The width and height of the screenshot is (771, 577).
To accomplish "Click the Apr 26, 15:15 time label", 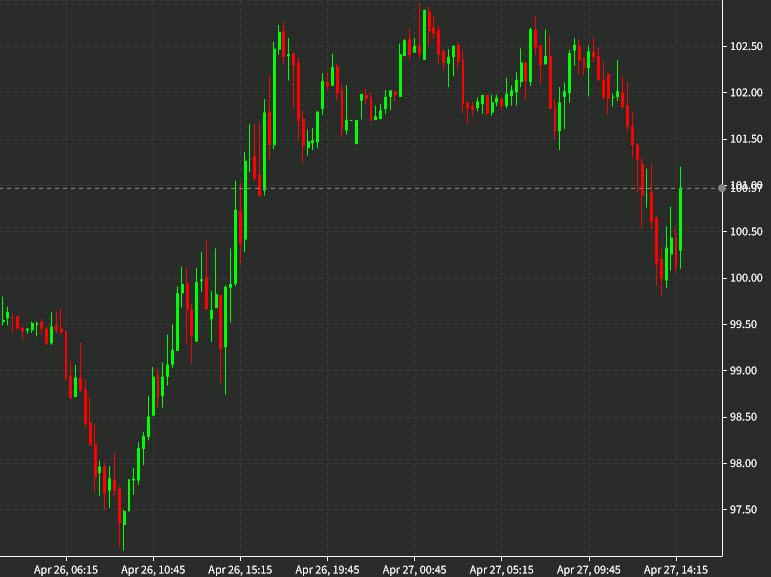I will tap(240, 570).
